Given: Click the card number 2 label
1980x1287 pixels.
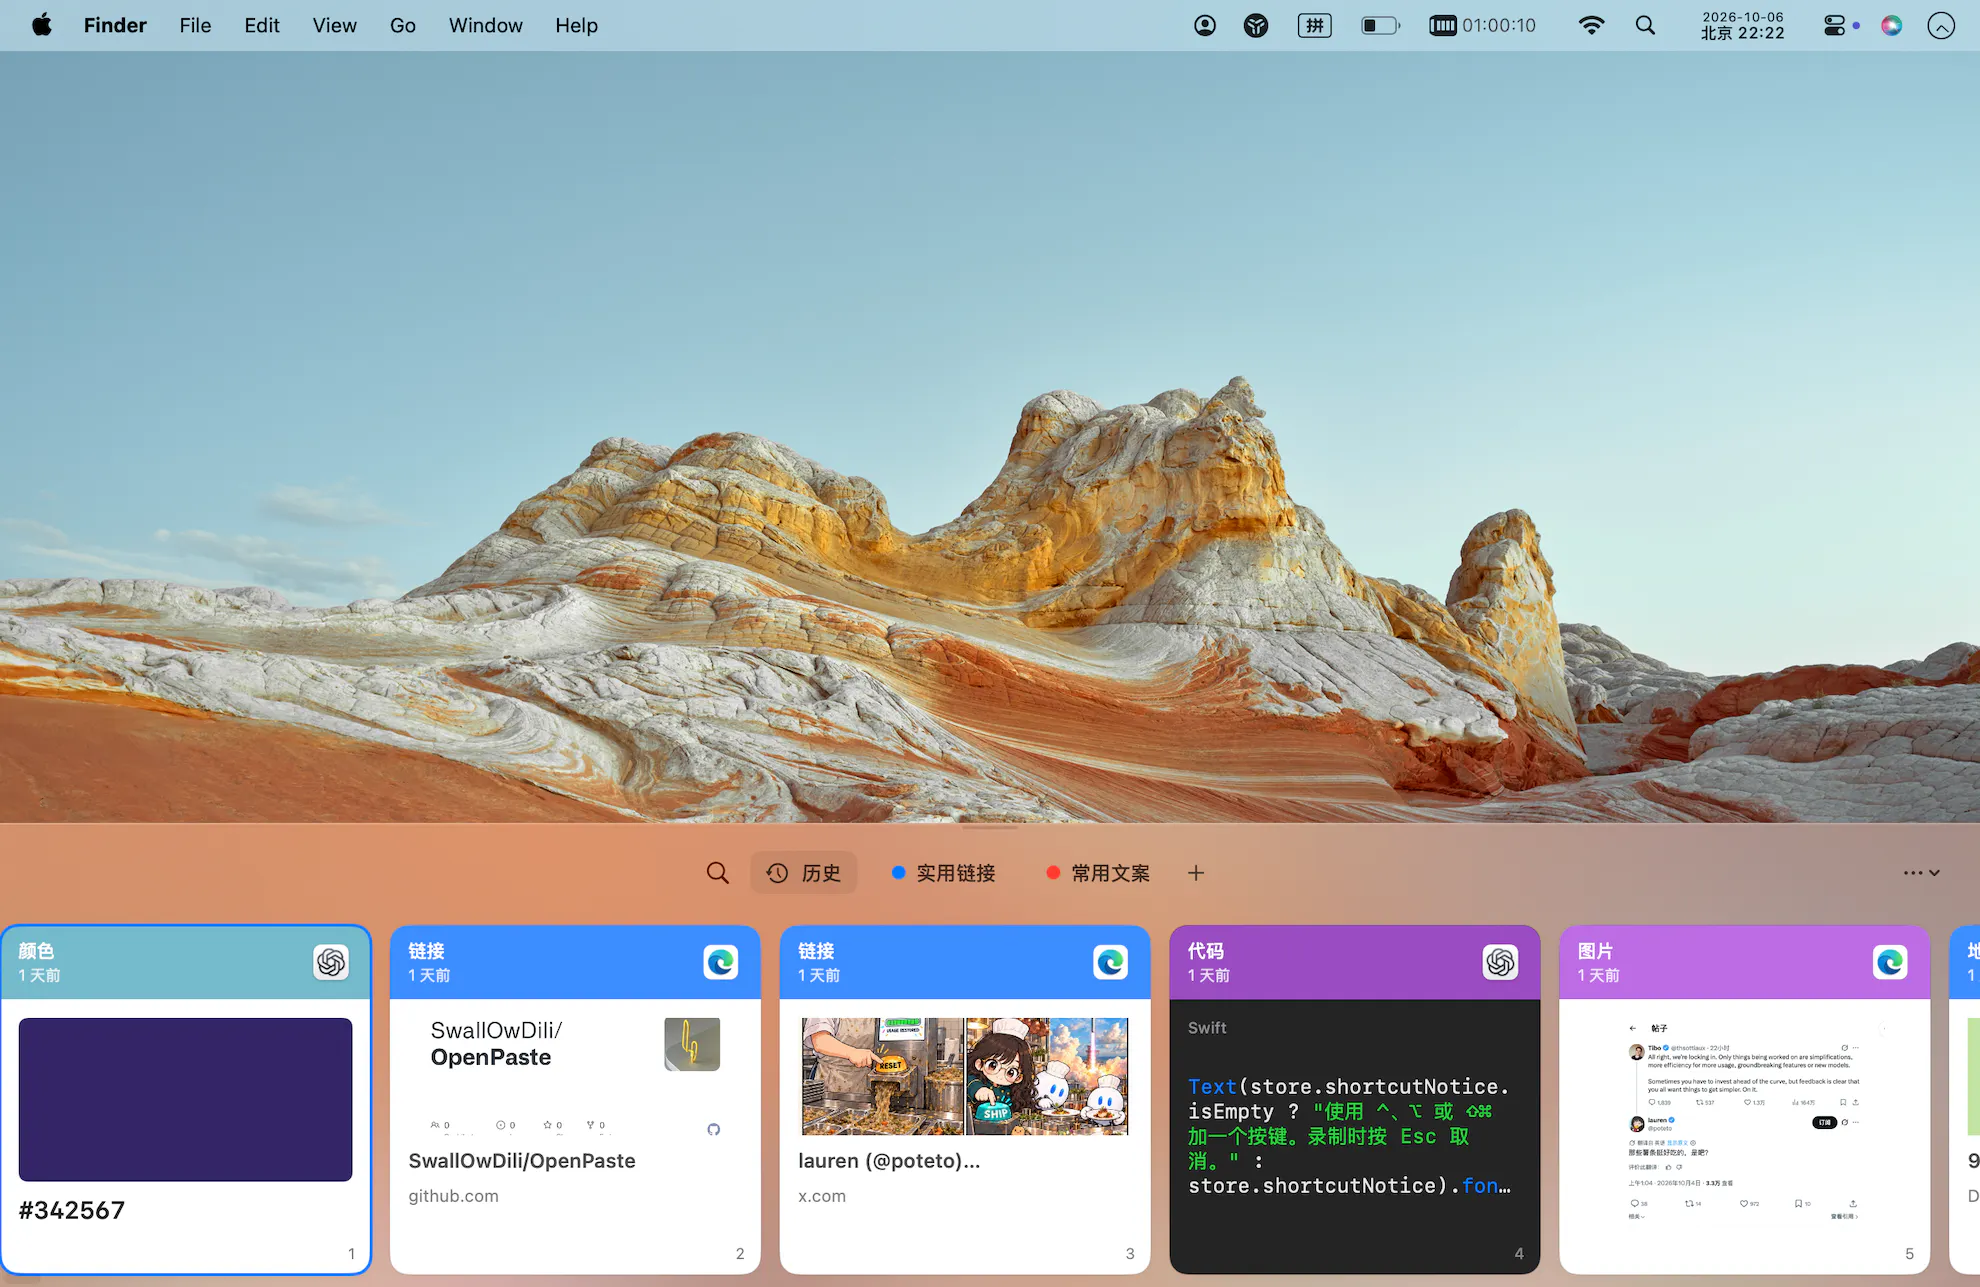Looking at the screenshot, I should 740,1254.
